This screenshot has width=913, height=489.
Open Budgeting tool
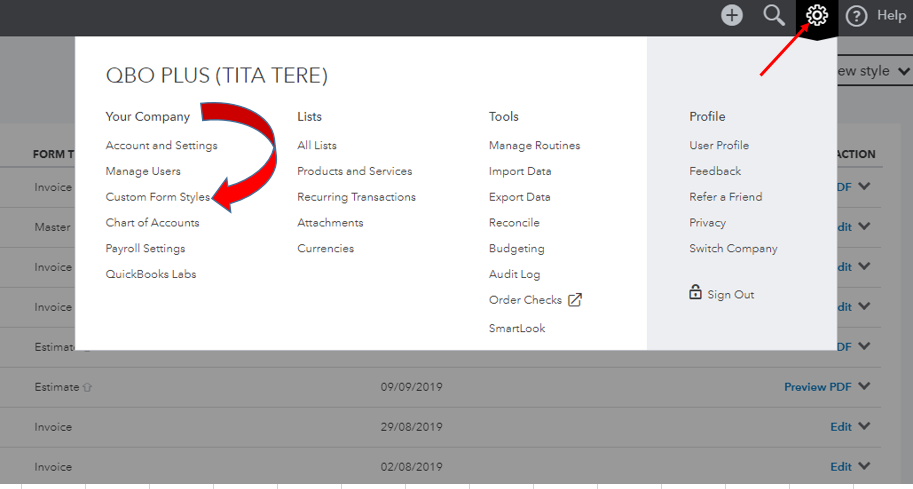pyautogui.click(x=516, y=249)
